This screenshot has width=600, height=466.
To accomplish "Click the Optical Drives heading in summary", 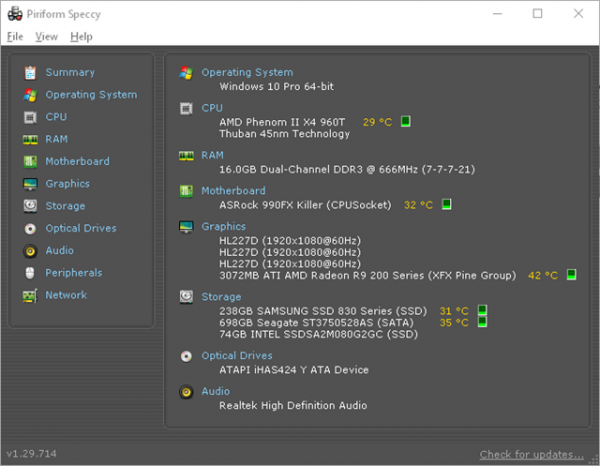I will point(237,356).
